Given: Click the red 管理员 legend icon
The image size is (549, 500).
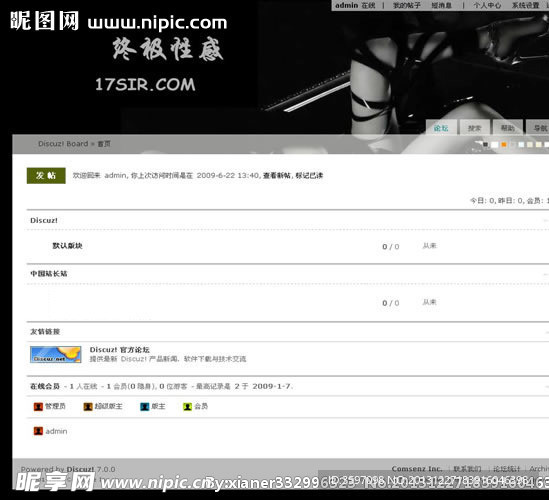Looking at the screenshot, I should coord(38,407).
